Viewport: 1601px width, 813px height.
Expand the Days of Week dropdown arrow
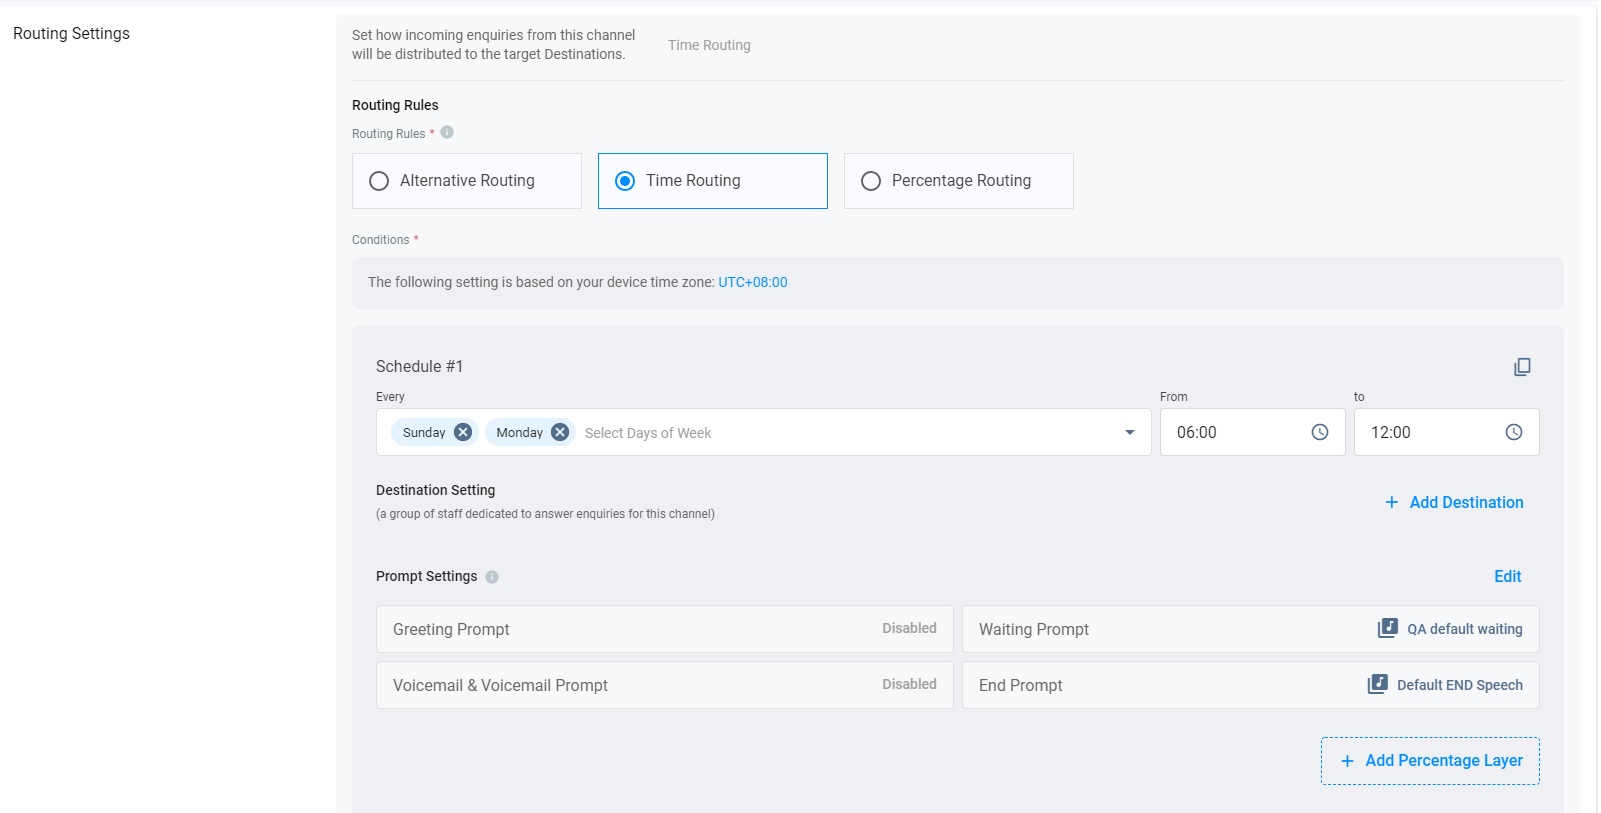click(x=1130, y=432)
